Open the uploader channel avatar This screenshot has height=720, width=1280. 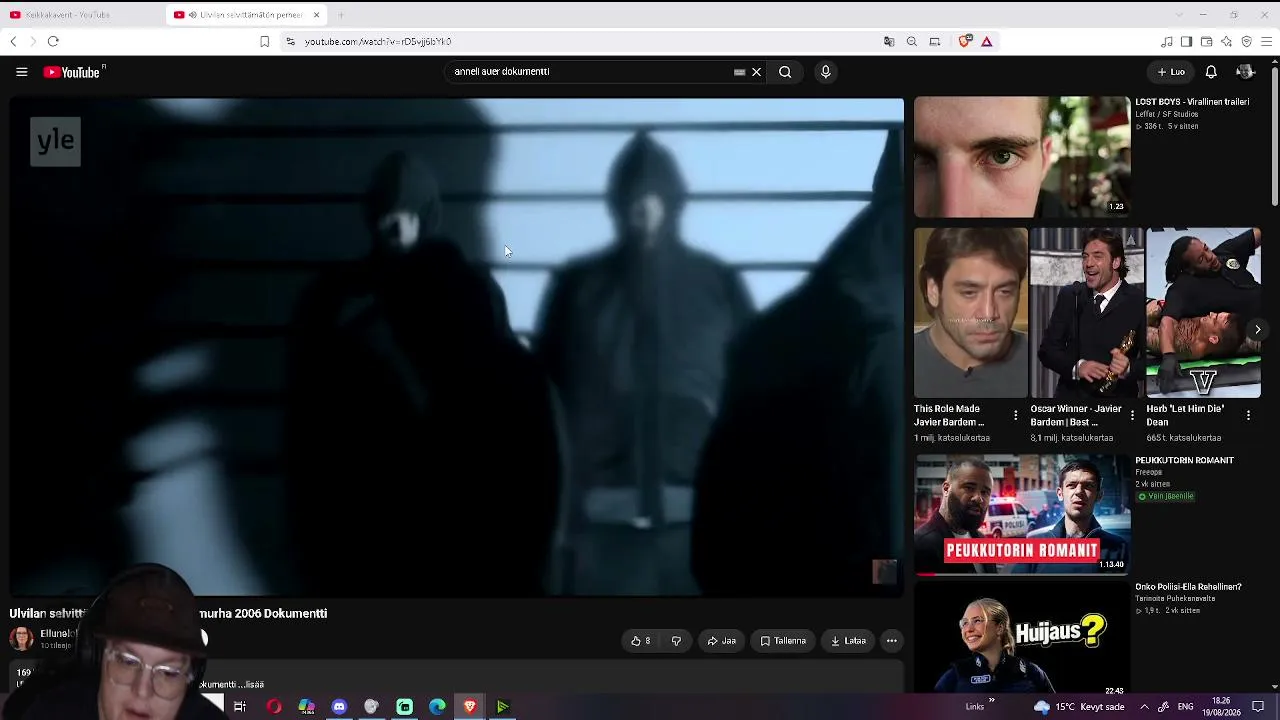[x=21, y=638]
